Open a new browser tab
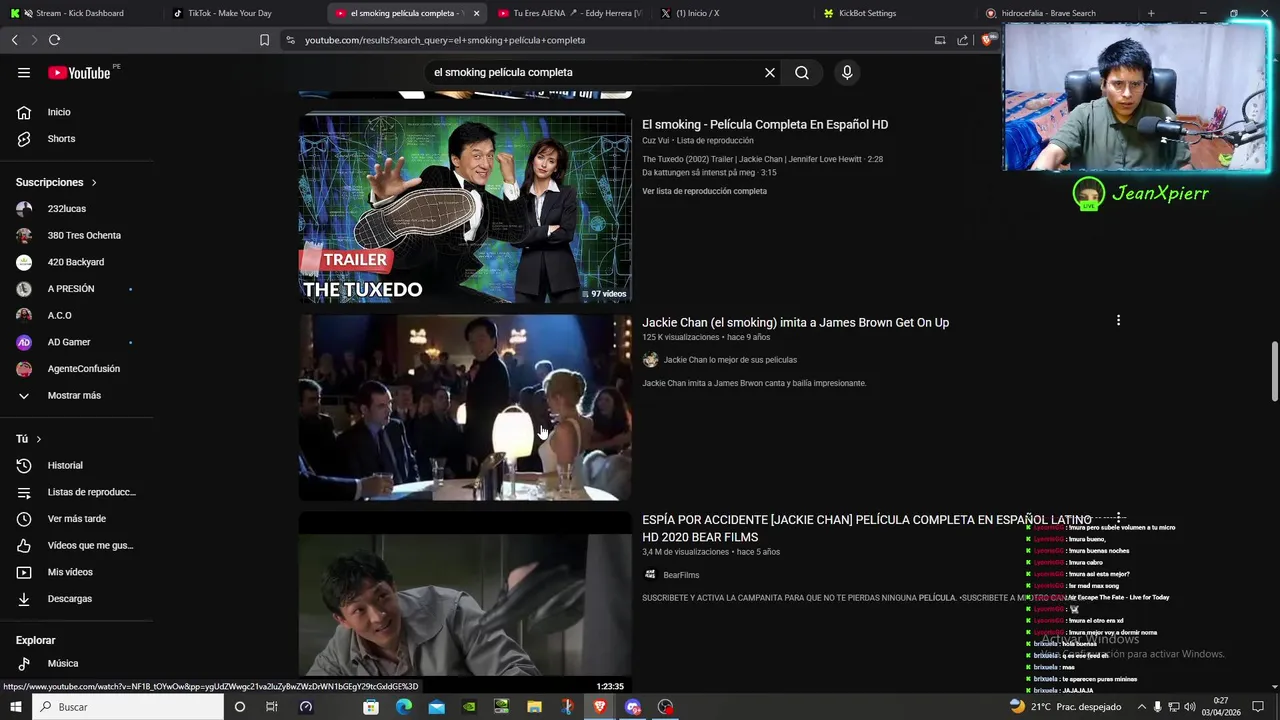Image resolution: width=1280 pixels, height=720 pixels. (x=1151, y=13)
